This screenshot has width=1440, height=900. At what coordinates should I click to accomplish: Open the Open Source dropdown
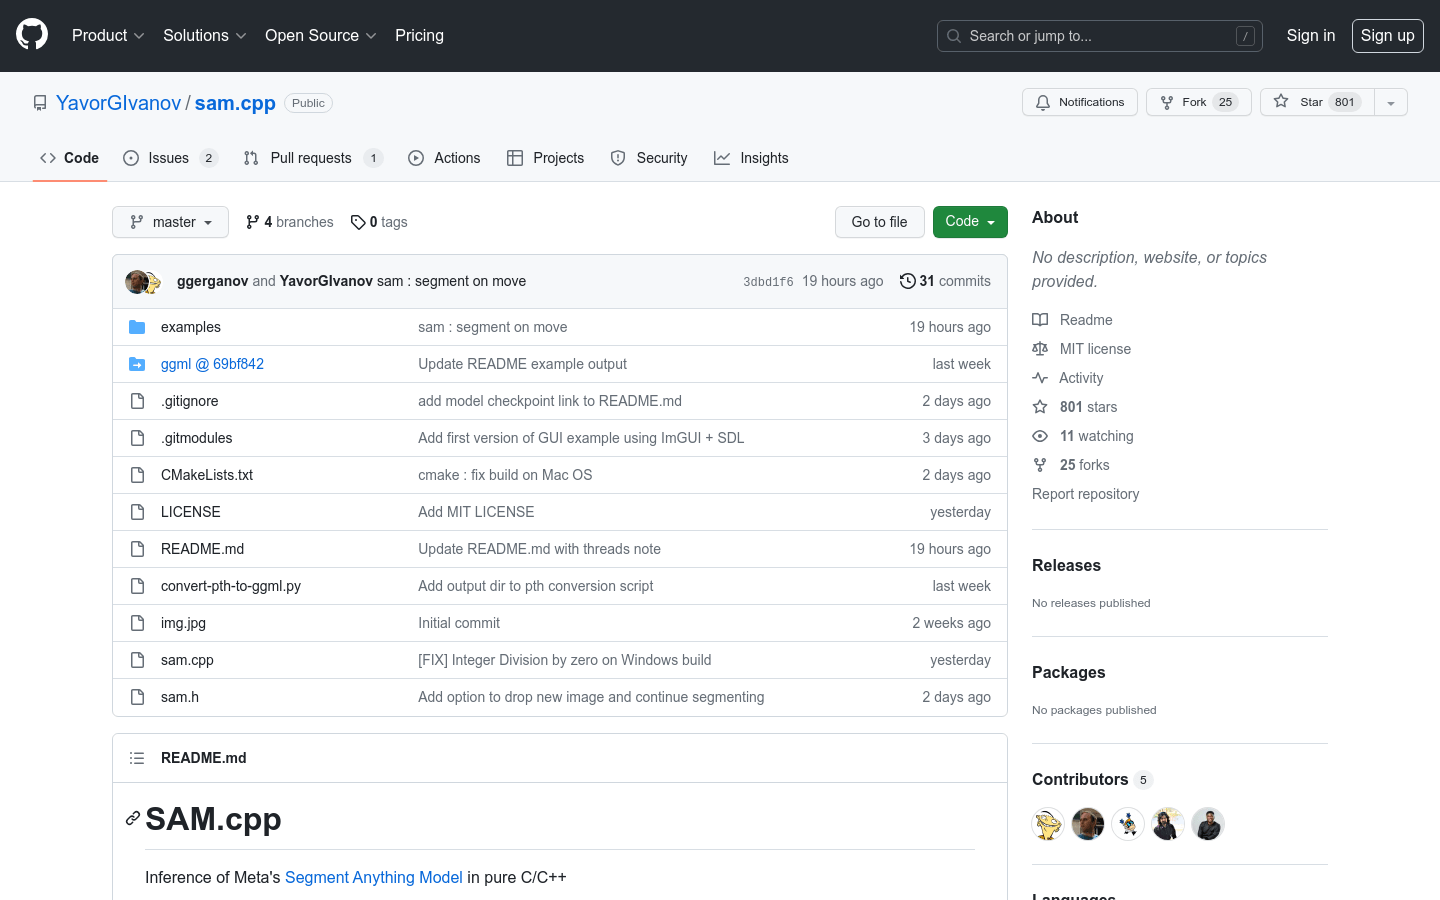coord(320,35)
